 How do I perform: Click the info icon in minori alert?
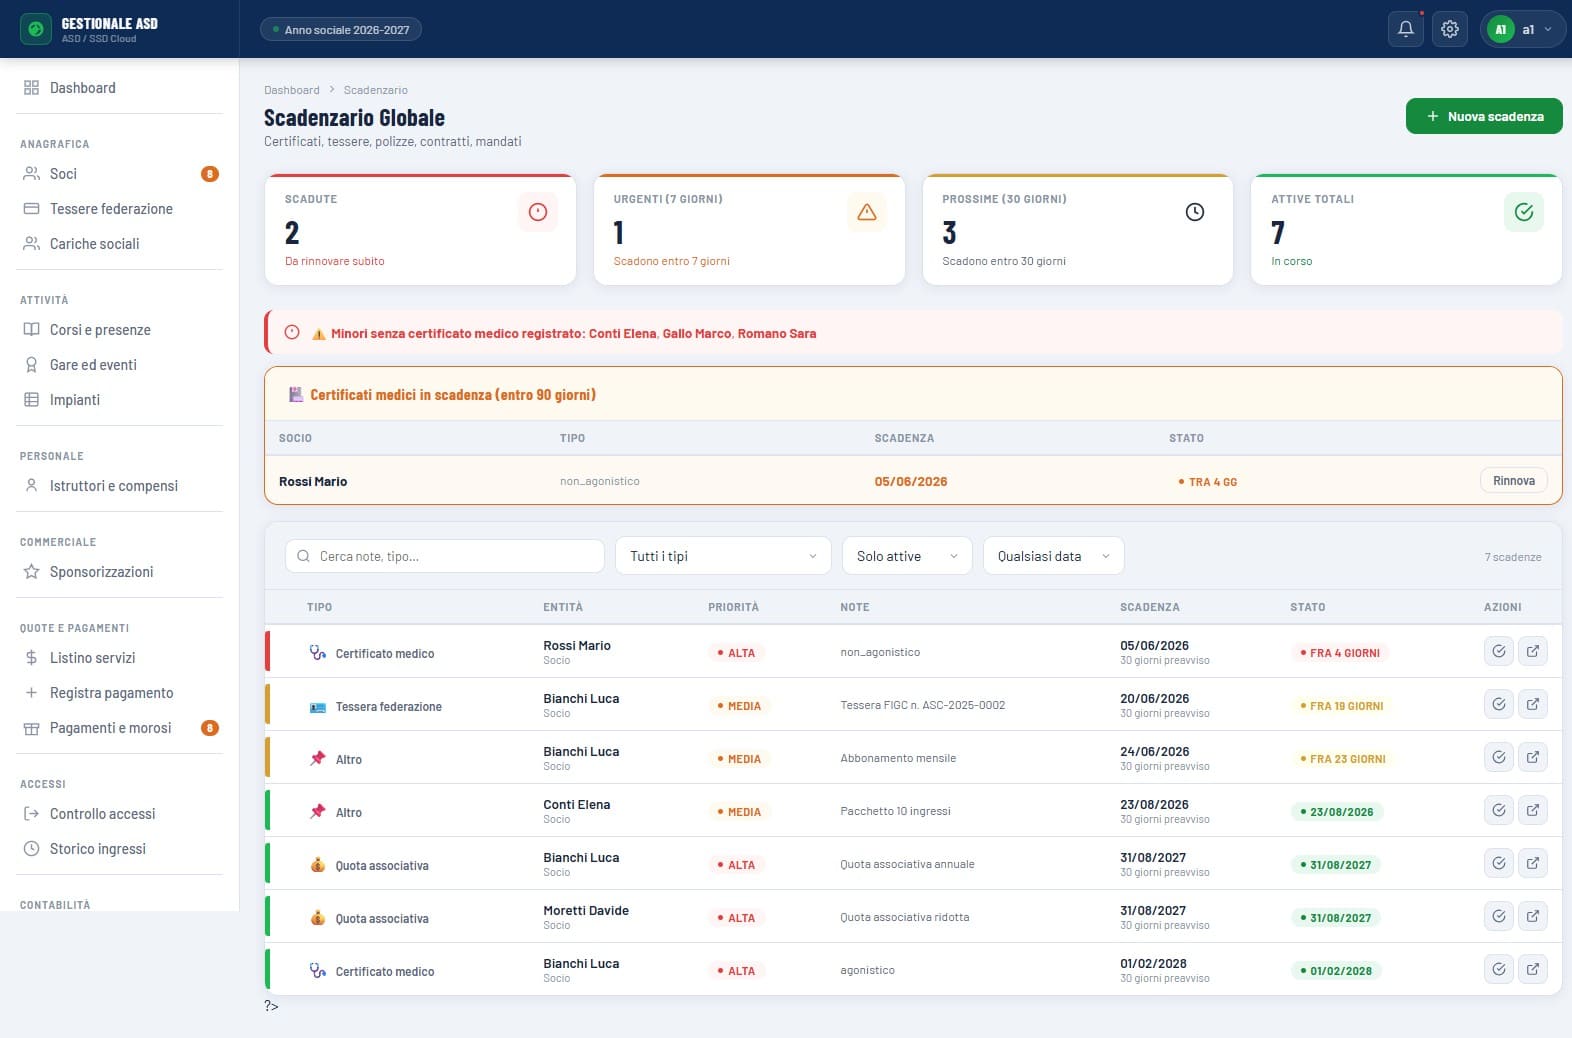pos(292,333)
